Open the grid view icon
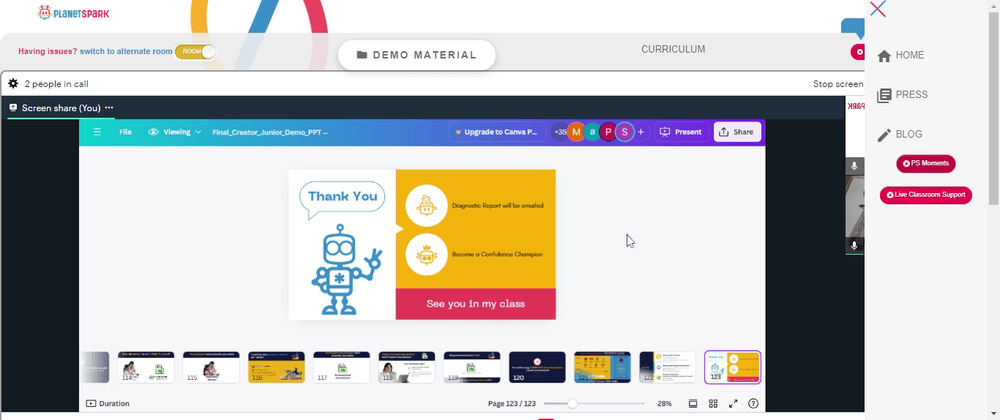The height and width of the screenshot is (420, 1000). pos(713,403)
